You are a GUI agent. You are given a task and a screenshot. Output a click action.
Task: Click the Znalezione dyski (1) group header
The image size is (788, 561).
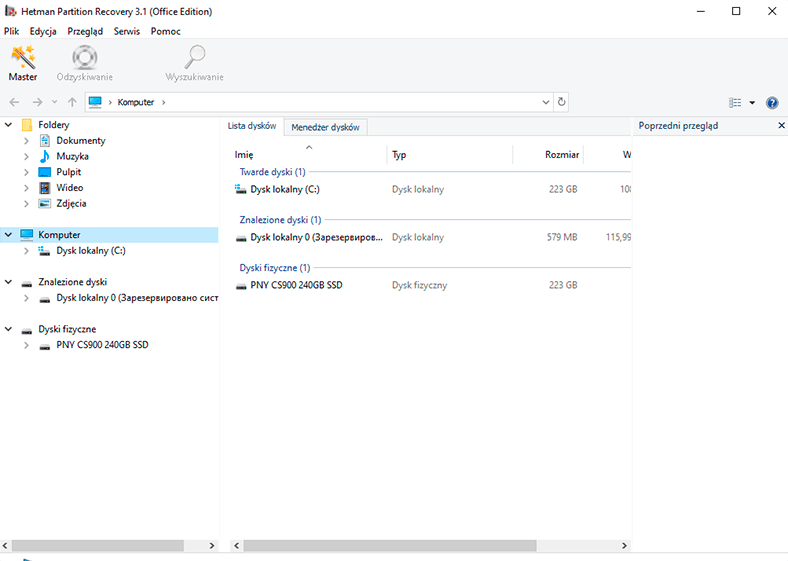click(280, 220)
